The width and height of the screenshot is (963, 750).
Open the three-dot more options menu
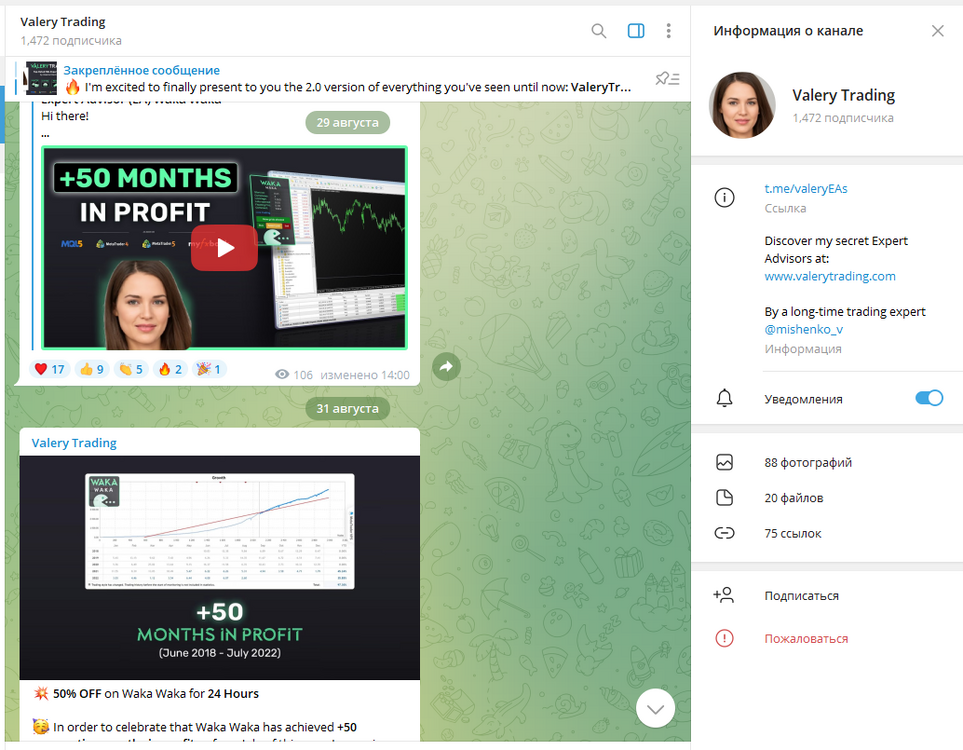tap(668, 31)
